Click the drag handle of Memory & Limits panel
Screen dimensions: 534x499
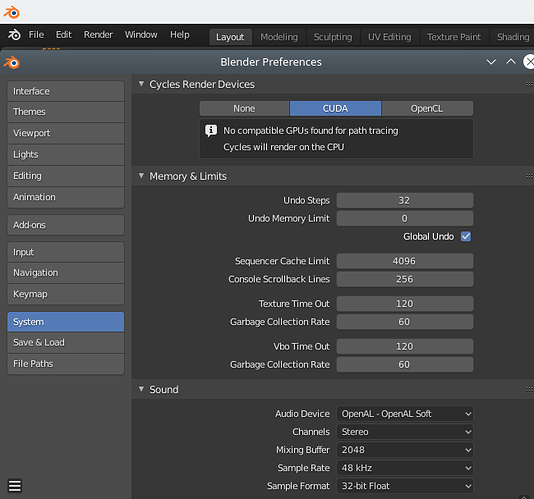point(529,176)
